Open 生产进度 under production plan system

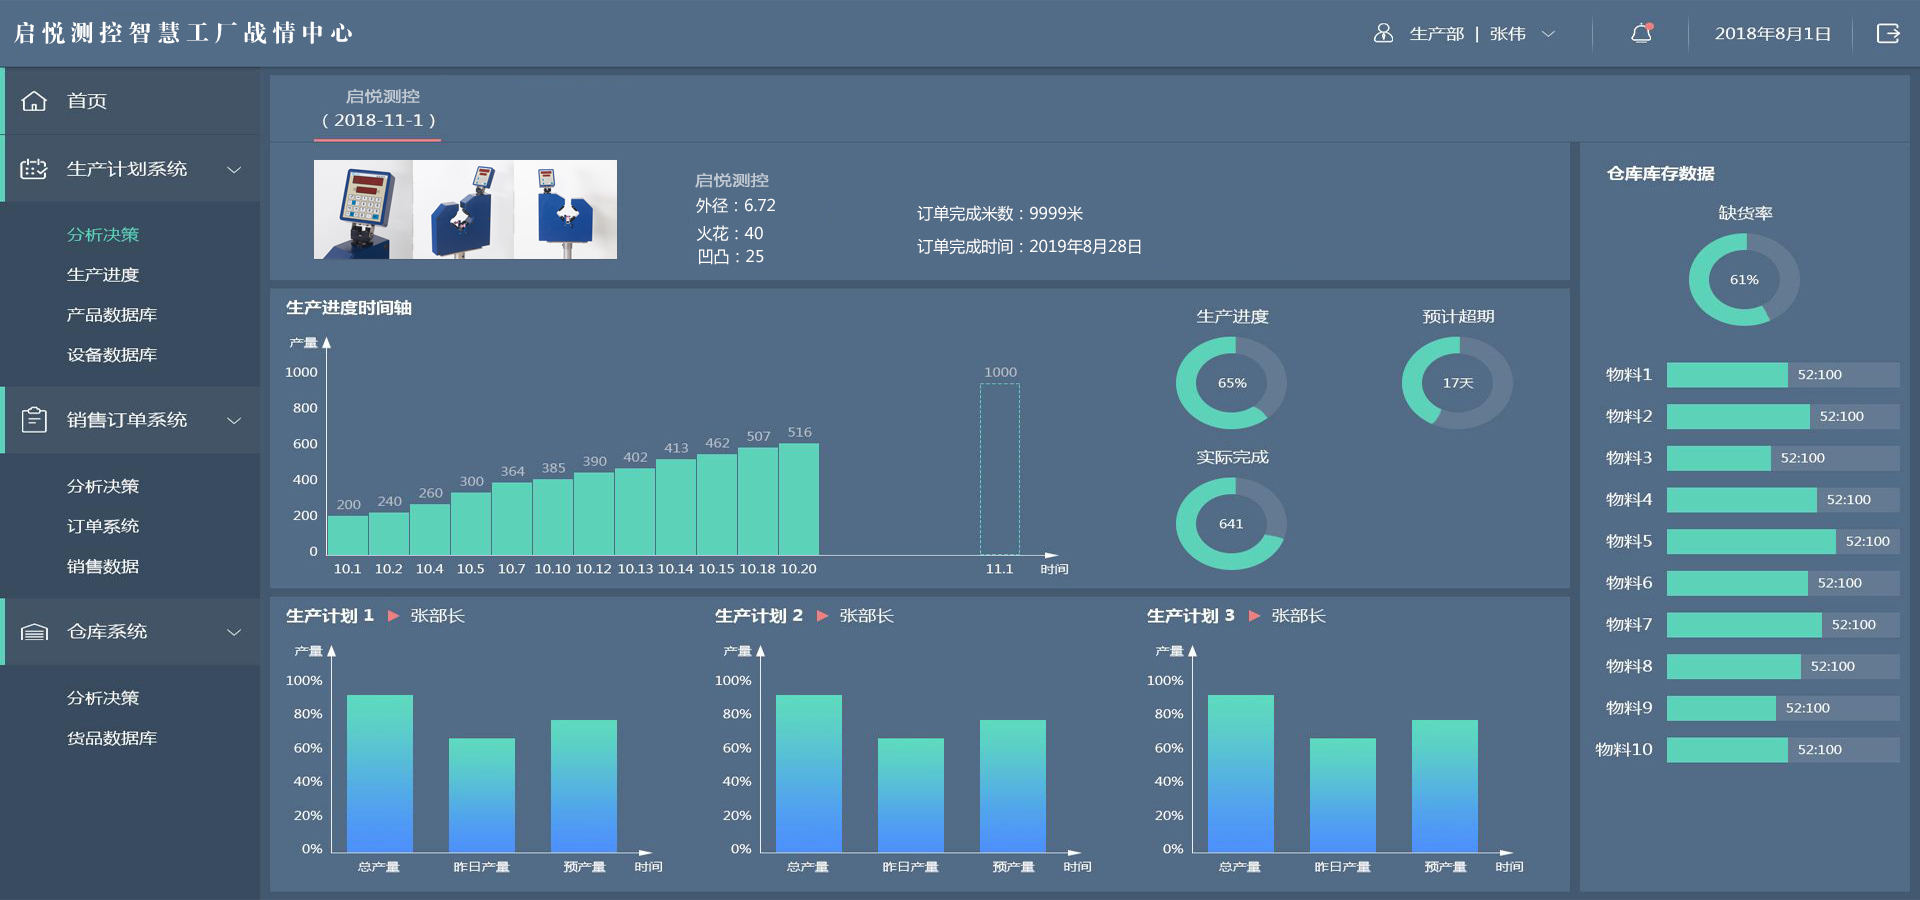point(103,275)
